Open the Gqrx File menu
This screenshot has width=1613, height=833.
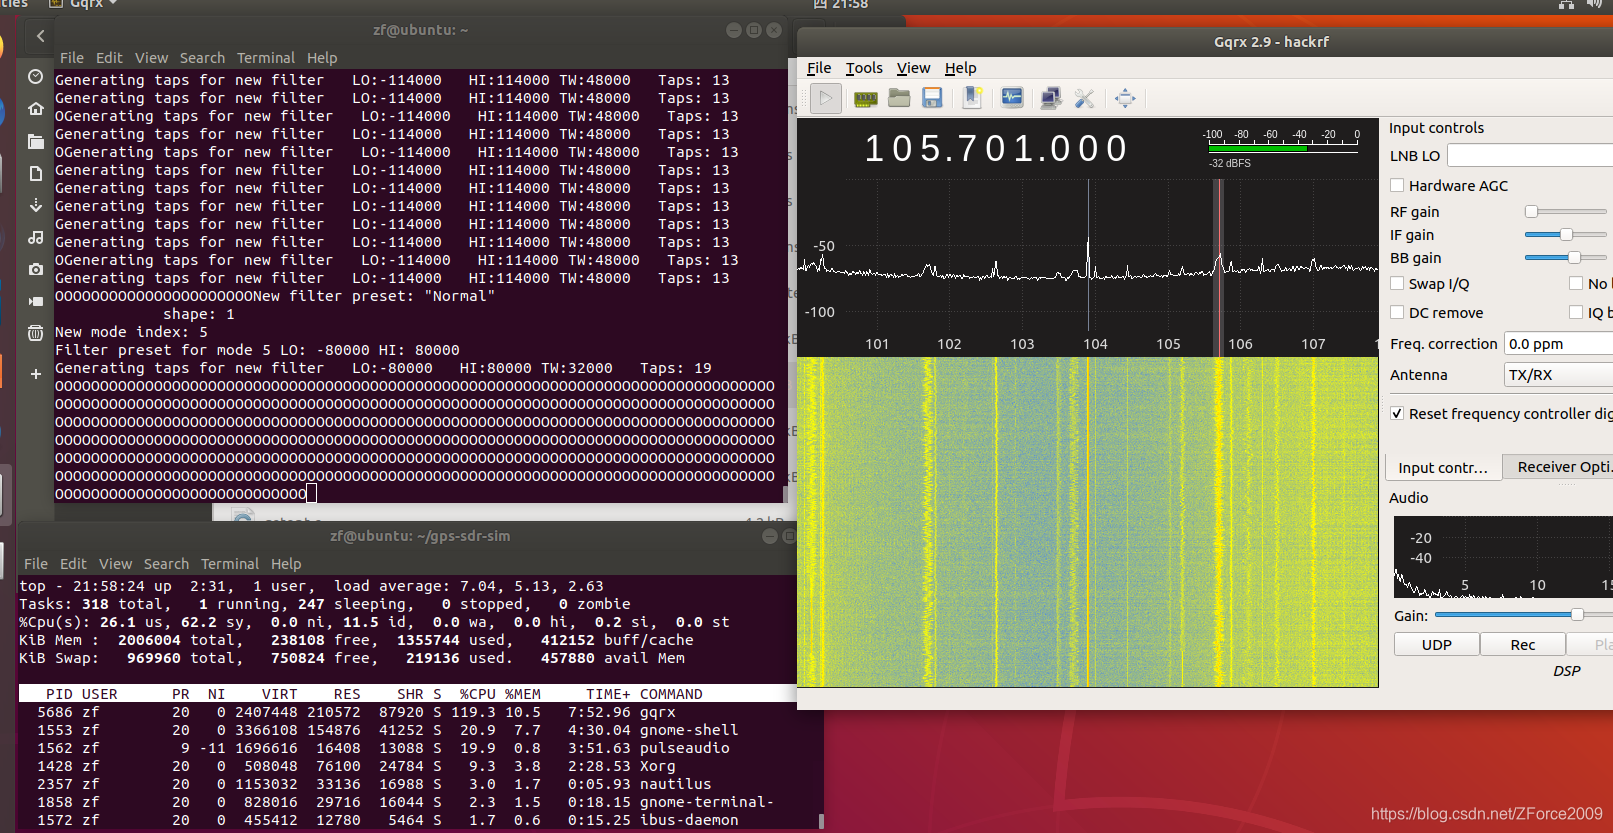(x=819, y=68)
